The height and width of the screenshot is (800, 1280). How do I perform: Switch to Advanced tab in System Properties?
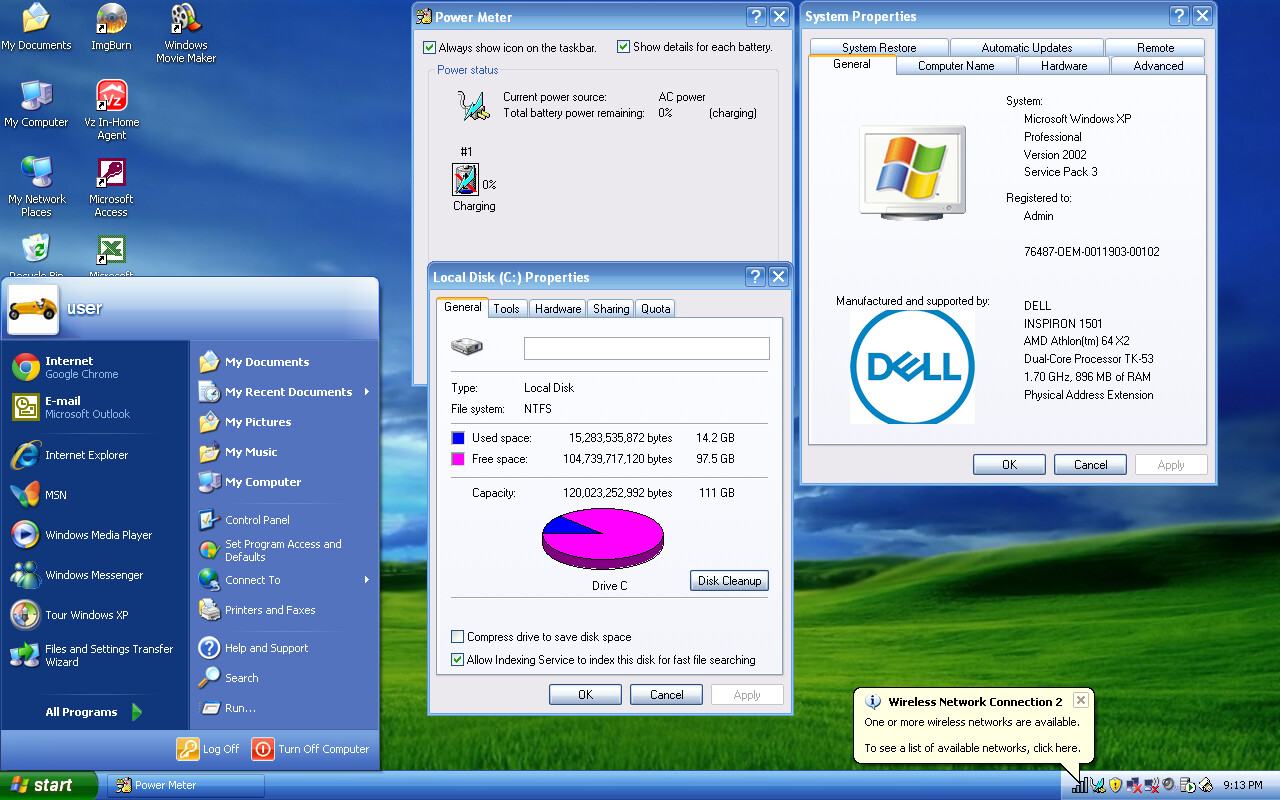click(1158, 66)
